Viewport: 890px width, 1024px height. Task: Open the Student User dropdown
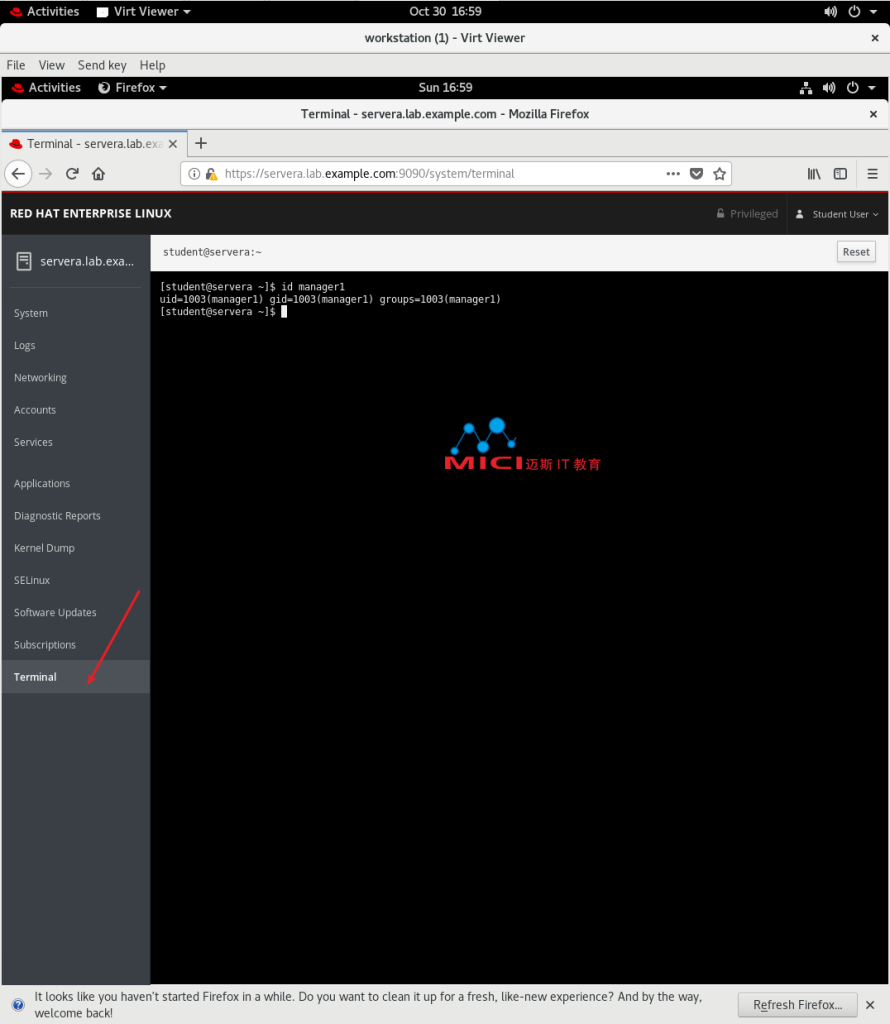point(837,214)
